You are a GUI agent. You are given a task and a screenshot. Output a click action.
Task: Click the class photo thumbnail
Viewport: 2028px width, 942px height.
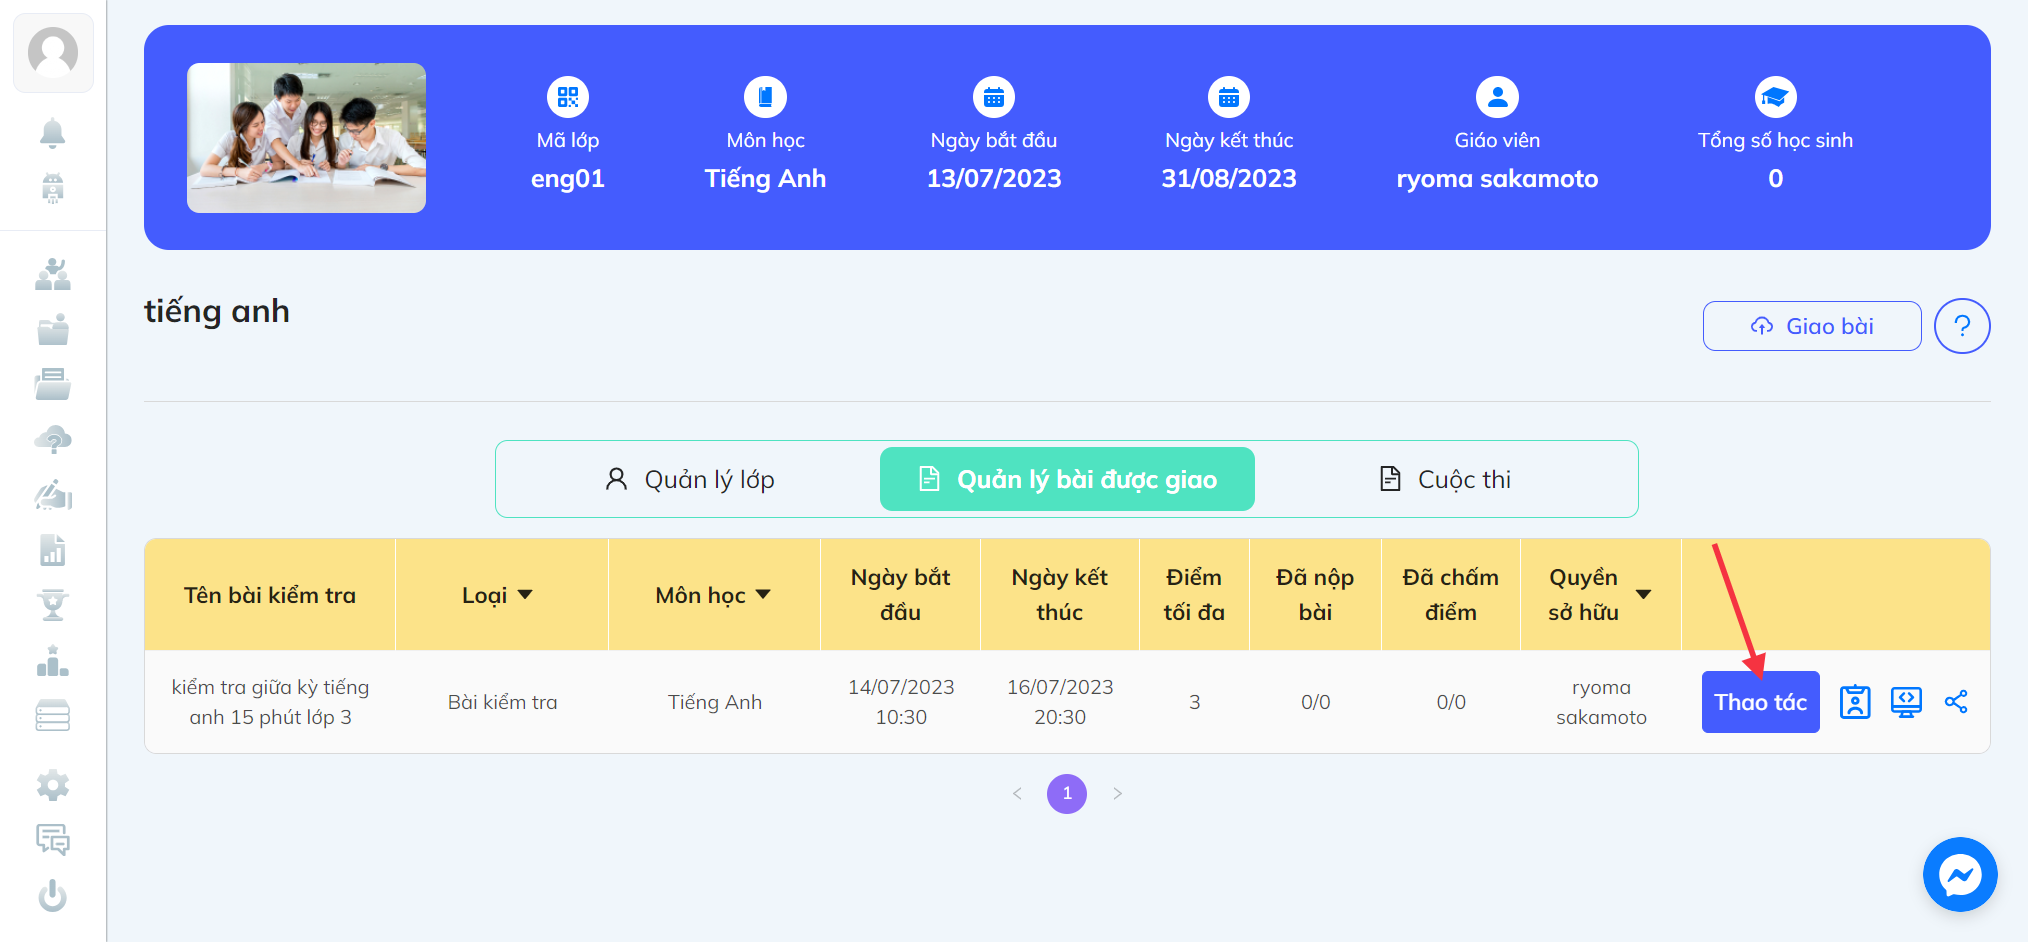coord(306,138)
